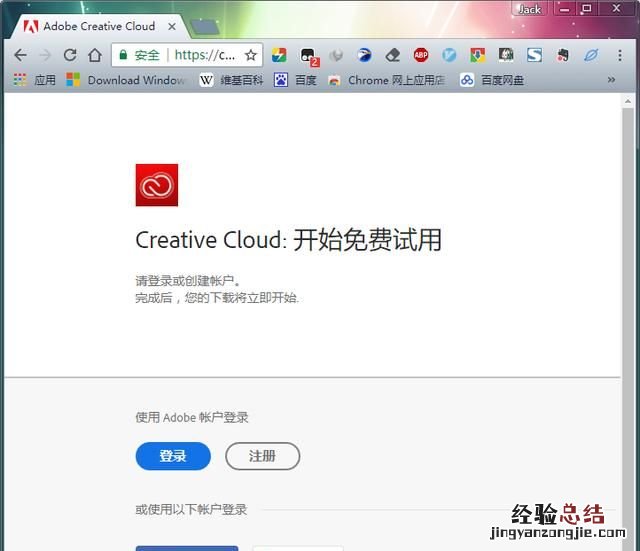Viewport: 640px width, 551px height.
Task: Click the eraser extension icon
Action: tap(393, 55)
